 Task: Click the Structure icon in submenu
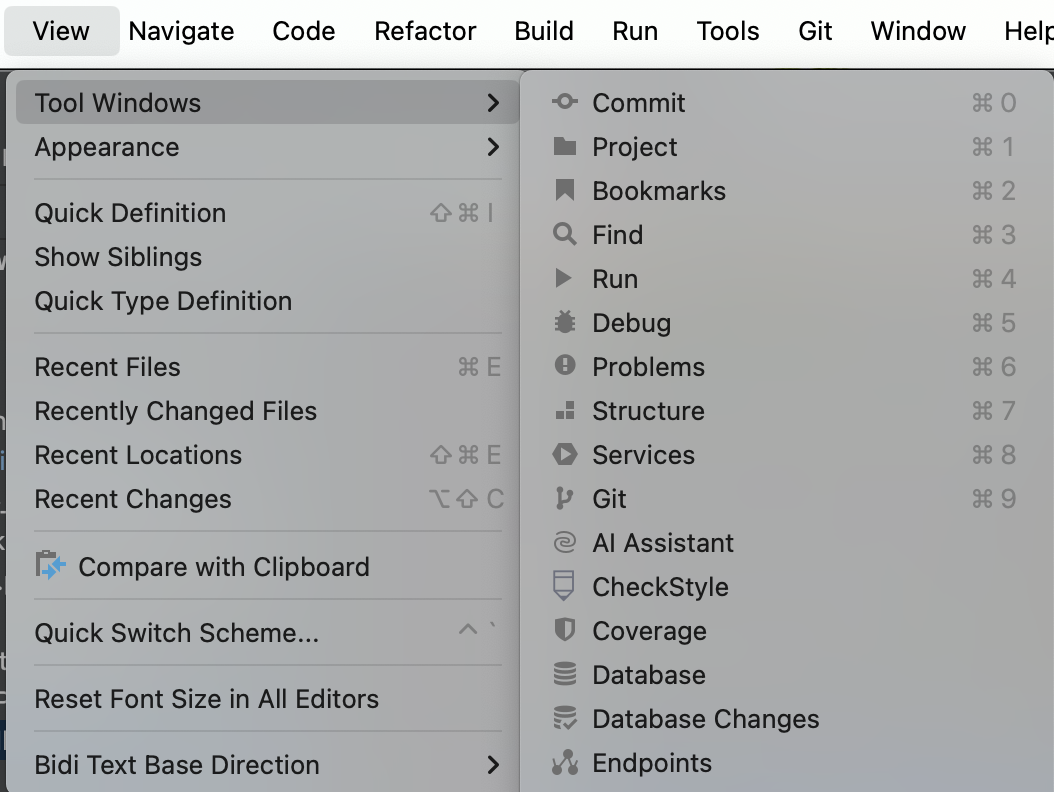click(x=565, y=410)
